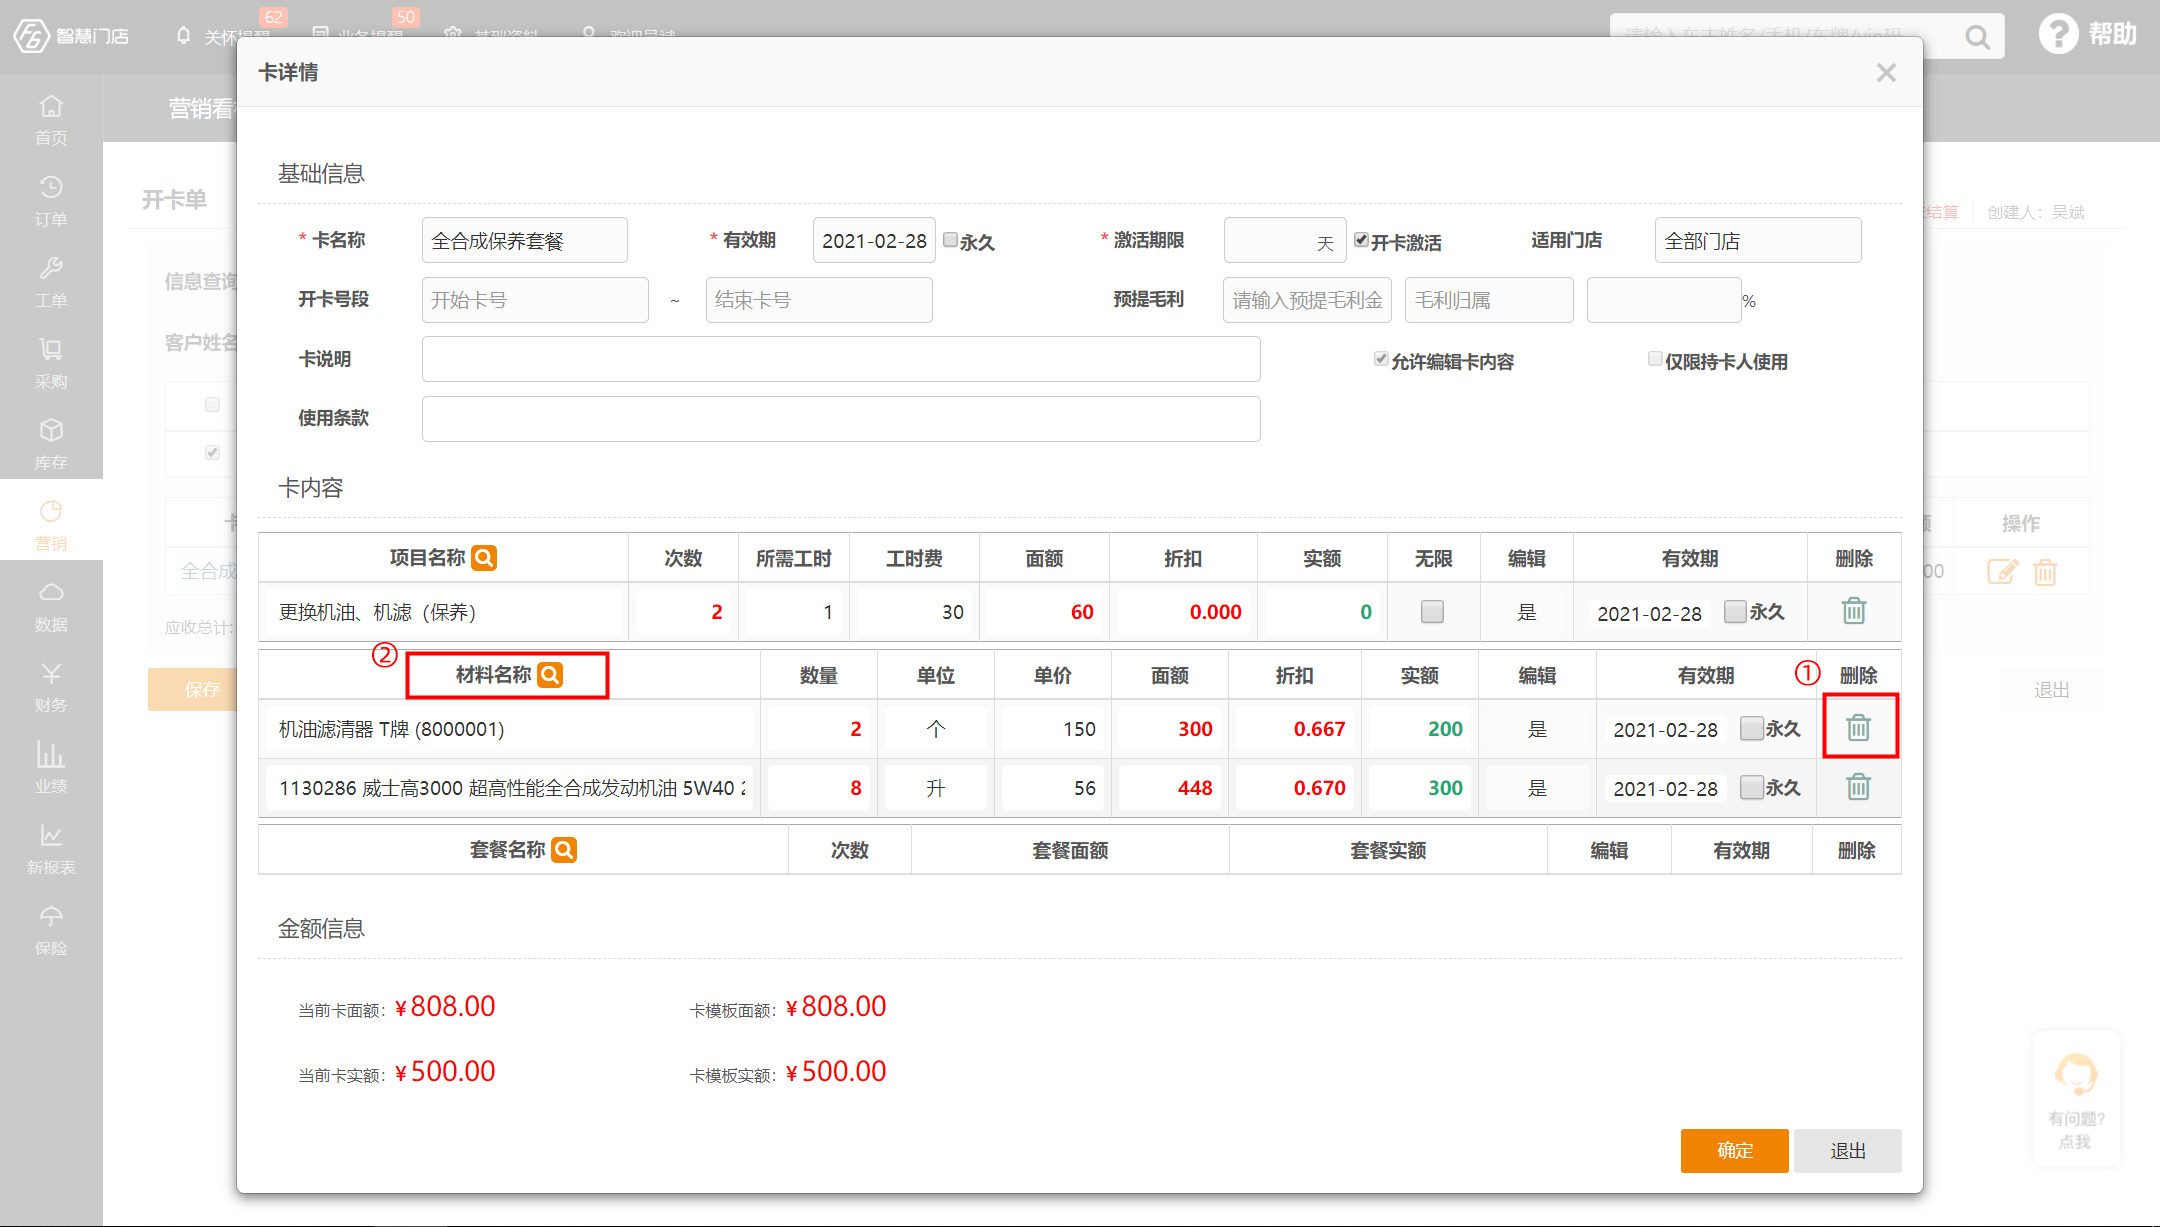This screenshot has height=1227, width=2160.
Task: Click the exit (退出) button in dialog
Action: 1848,1151
